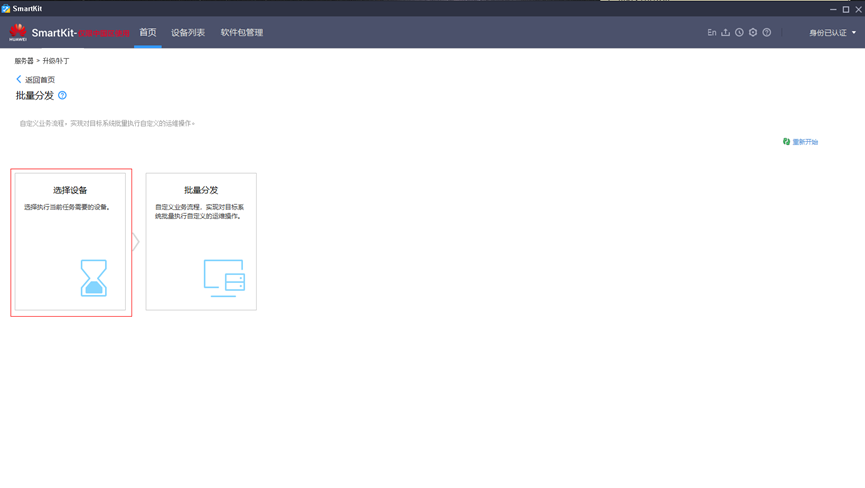
Task: Open the 设备列表 tab
Action: [x=188, y=33]
